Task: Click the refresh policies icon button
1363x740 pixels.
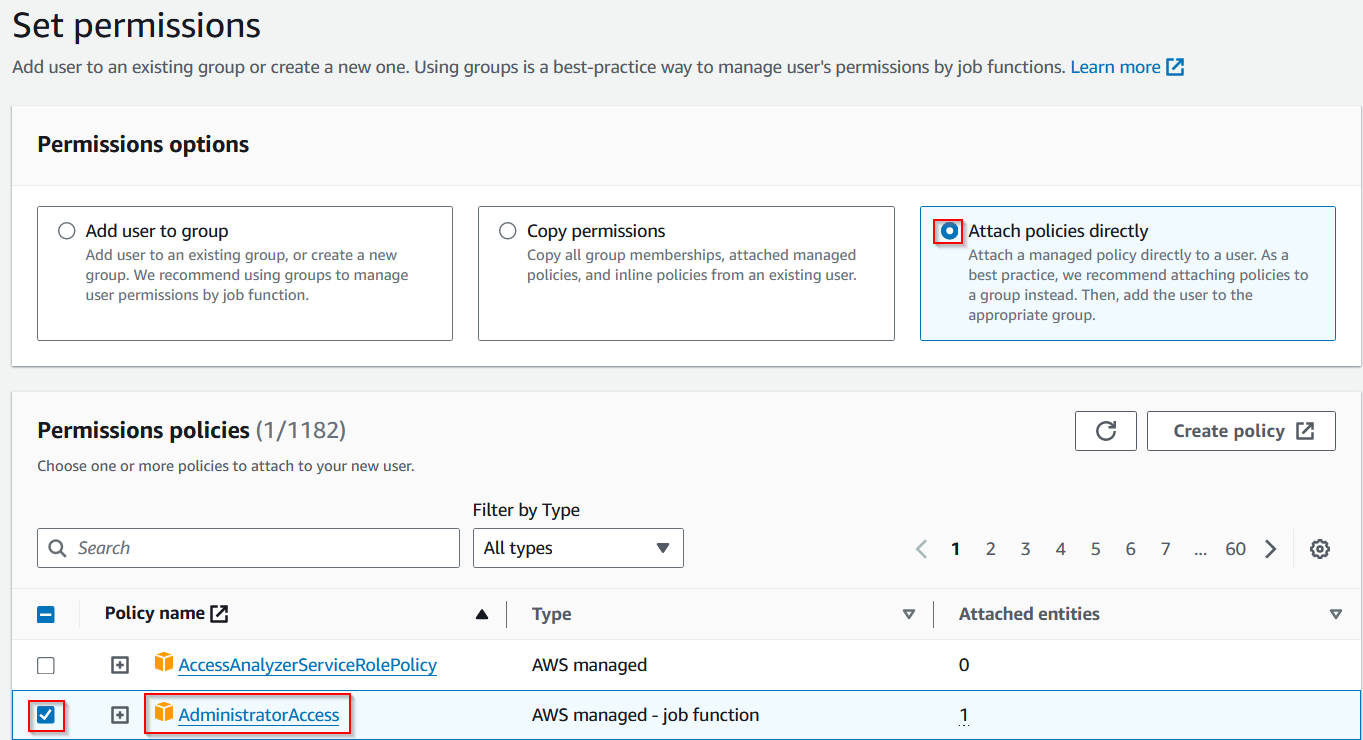Action: [1105, 431]
